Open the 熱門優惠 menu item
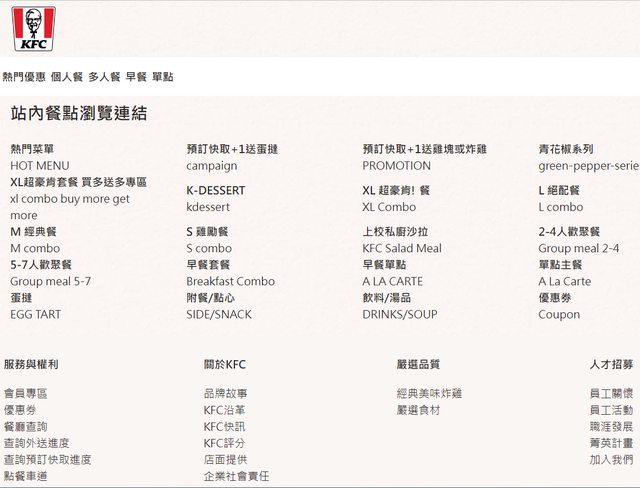640x488 pixels. [23, 77]
